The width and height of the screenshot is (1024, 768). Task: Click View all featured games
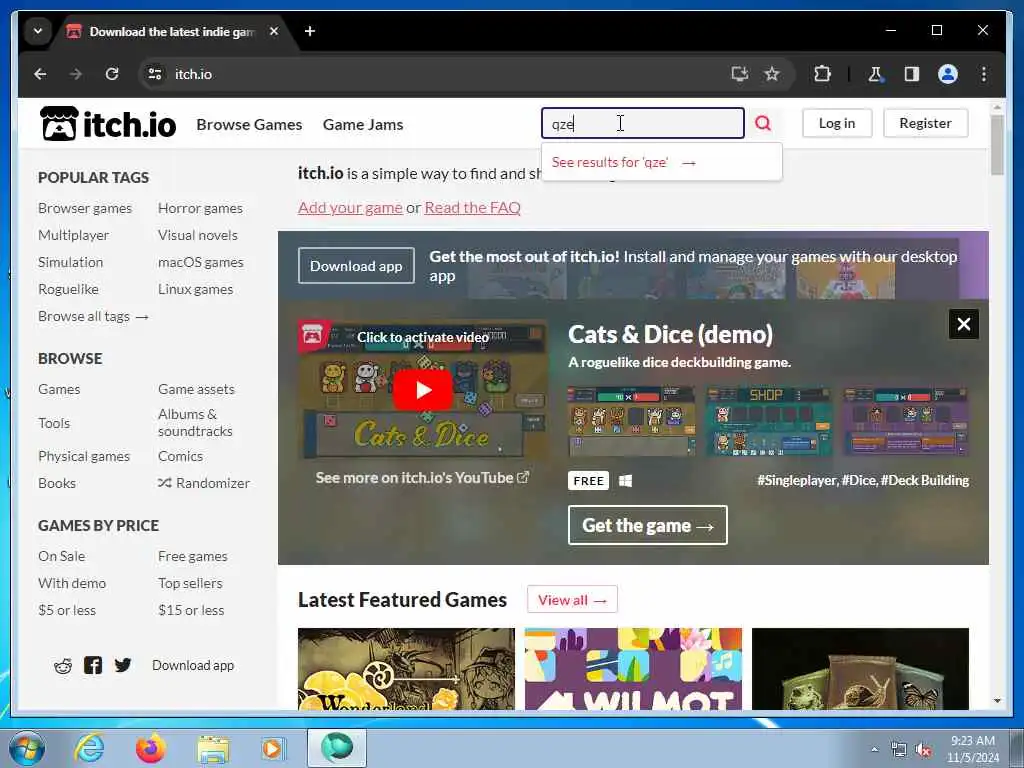pyautogui.click(x=572, y=600)
